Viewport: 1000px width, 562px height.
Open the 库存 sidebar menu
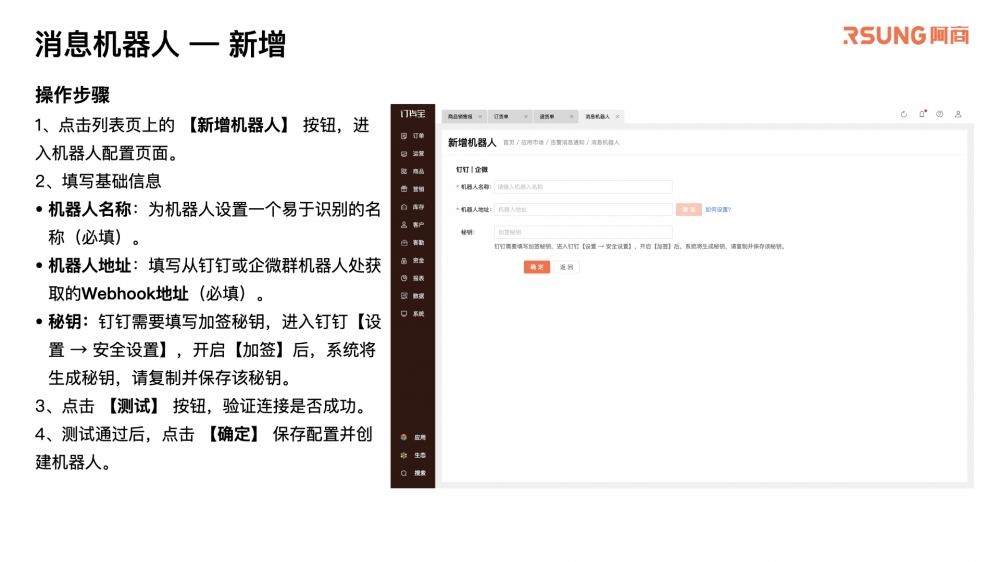click(413, 207)
